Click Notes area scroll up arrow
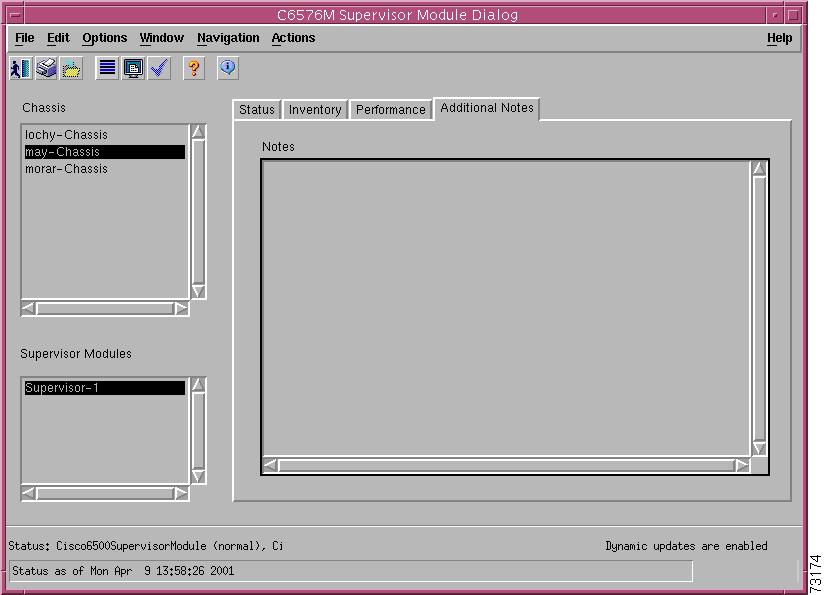The image size is (826, 595). point(759,169)
